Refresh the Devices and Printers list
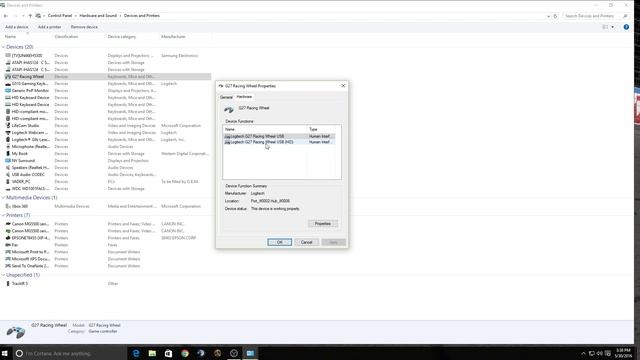640x360 pixels. tap(555, 16)
